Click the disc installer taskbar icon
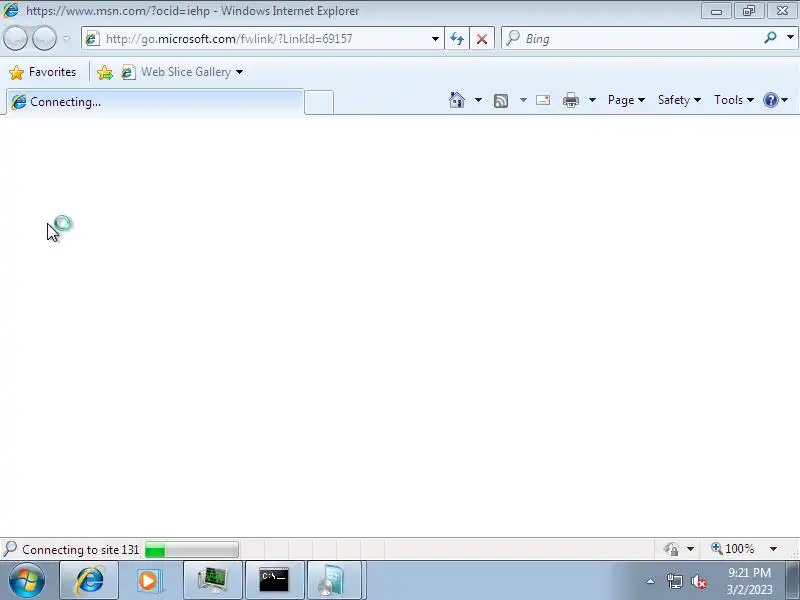Viewport: 800px width, 600px height. (x=335, y=580)
